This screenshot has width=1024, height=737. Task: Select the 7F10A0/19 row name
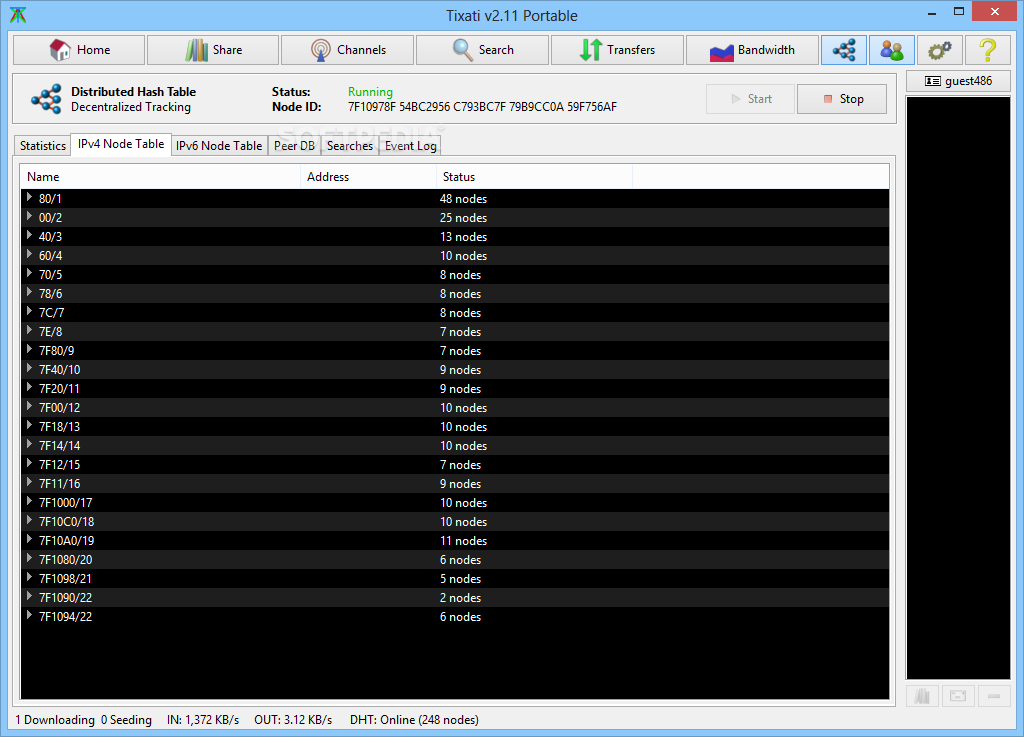66,540
